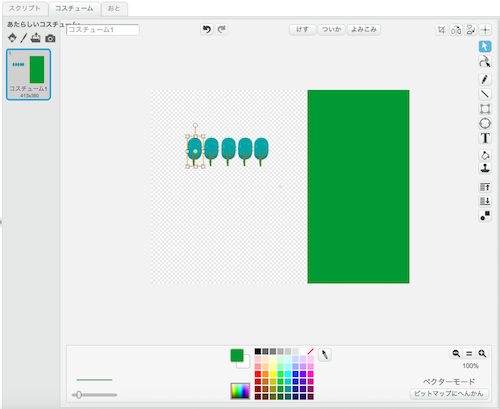Open the コスチューム tab
Viewport: 500px width, 409px height.
tap(74, 8)
